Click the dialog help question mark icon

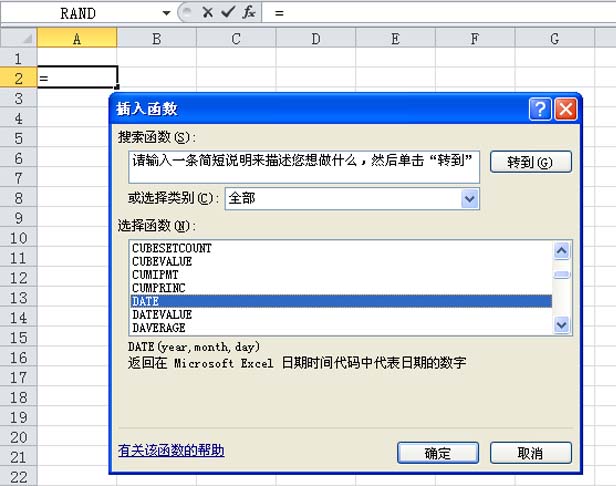pos(540,109)
